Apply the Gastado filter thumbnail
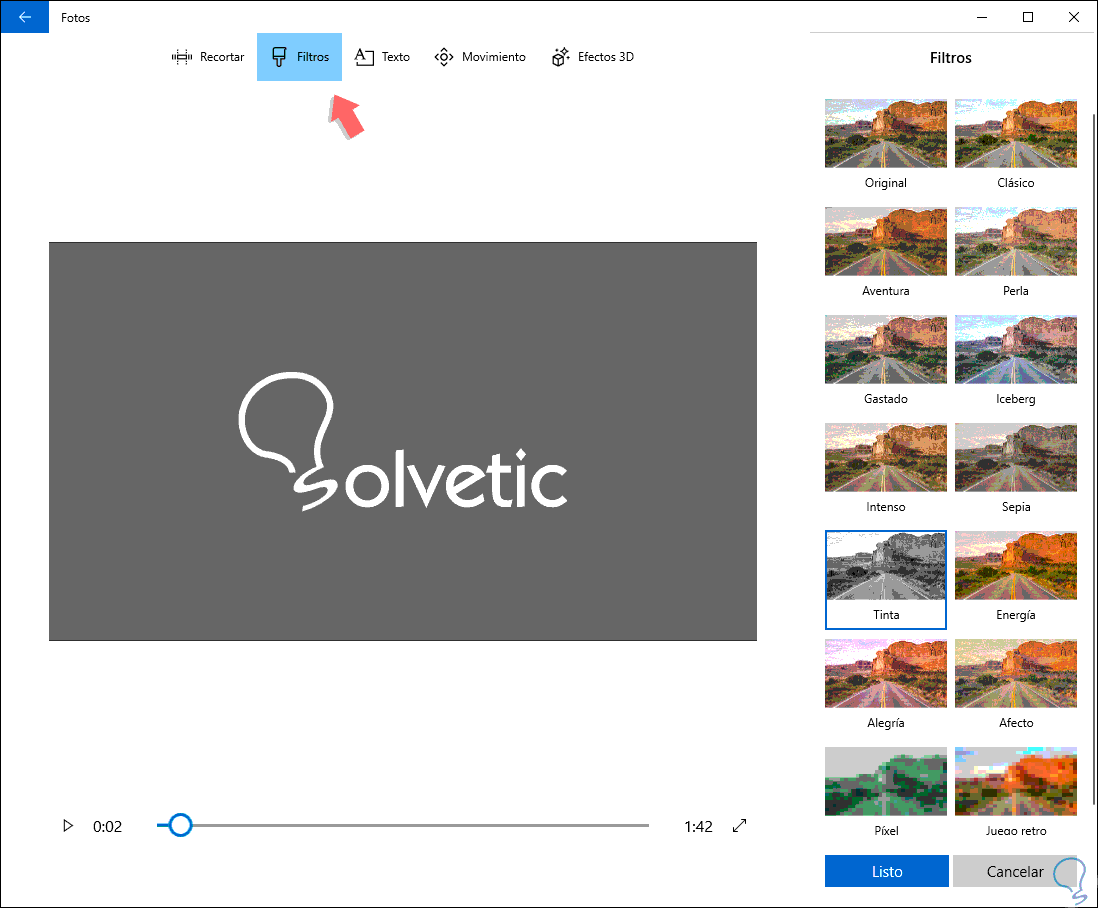 pyautogui.click(x=886, y=349)
